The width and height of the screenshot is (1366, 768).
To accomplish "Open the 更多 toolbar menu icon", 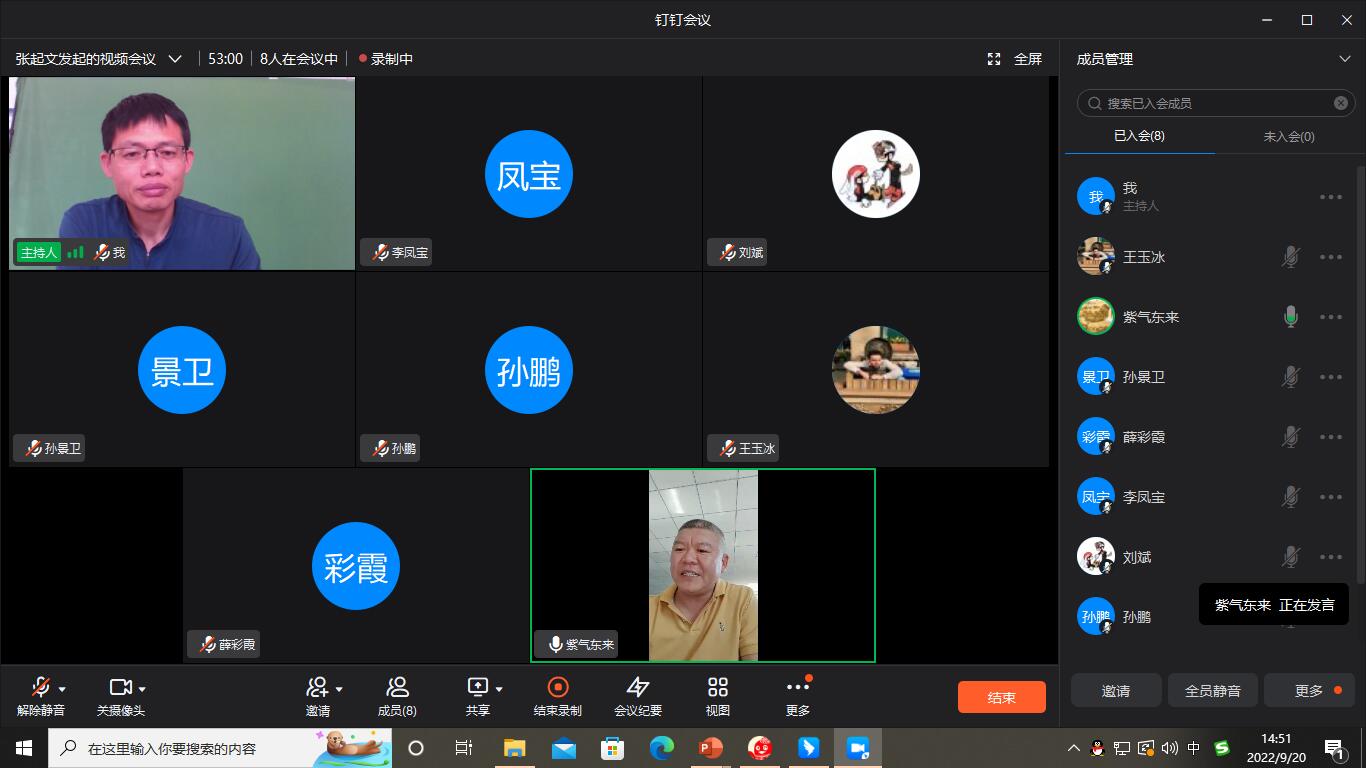I will coord(798,687).
